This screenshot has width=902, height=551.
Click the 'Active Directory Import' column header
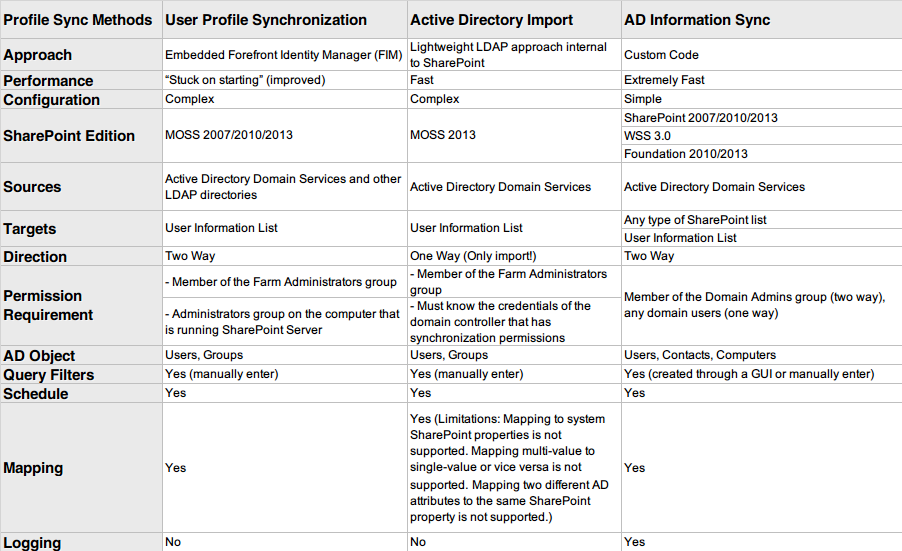[514, 20]
